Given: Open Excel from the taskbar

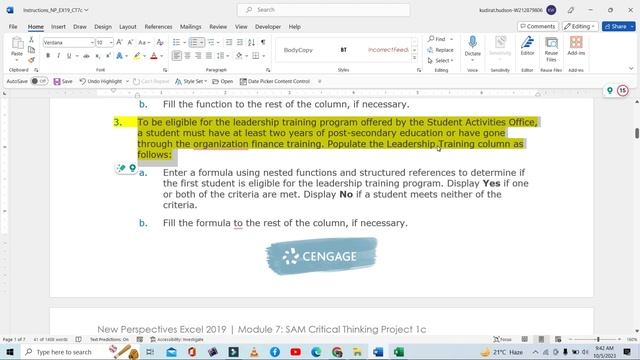Looking at the screenshot, I should coord(399,352).
